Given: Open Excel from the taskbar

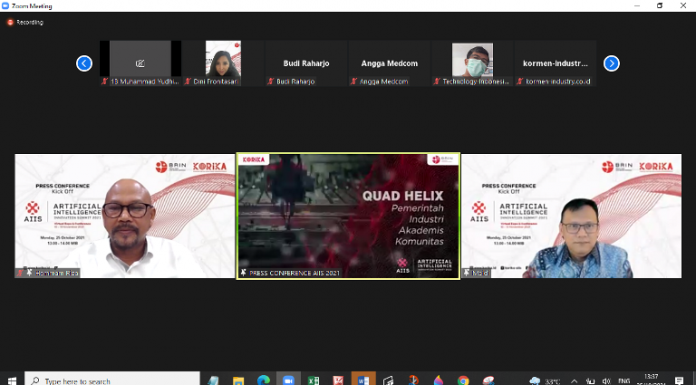Looking at the screenshot, I should pyautogui.click(x=313, y=380).
